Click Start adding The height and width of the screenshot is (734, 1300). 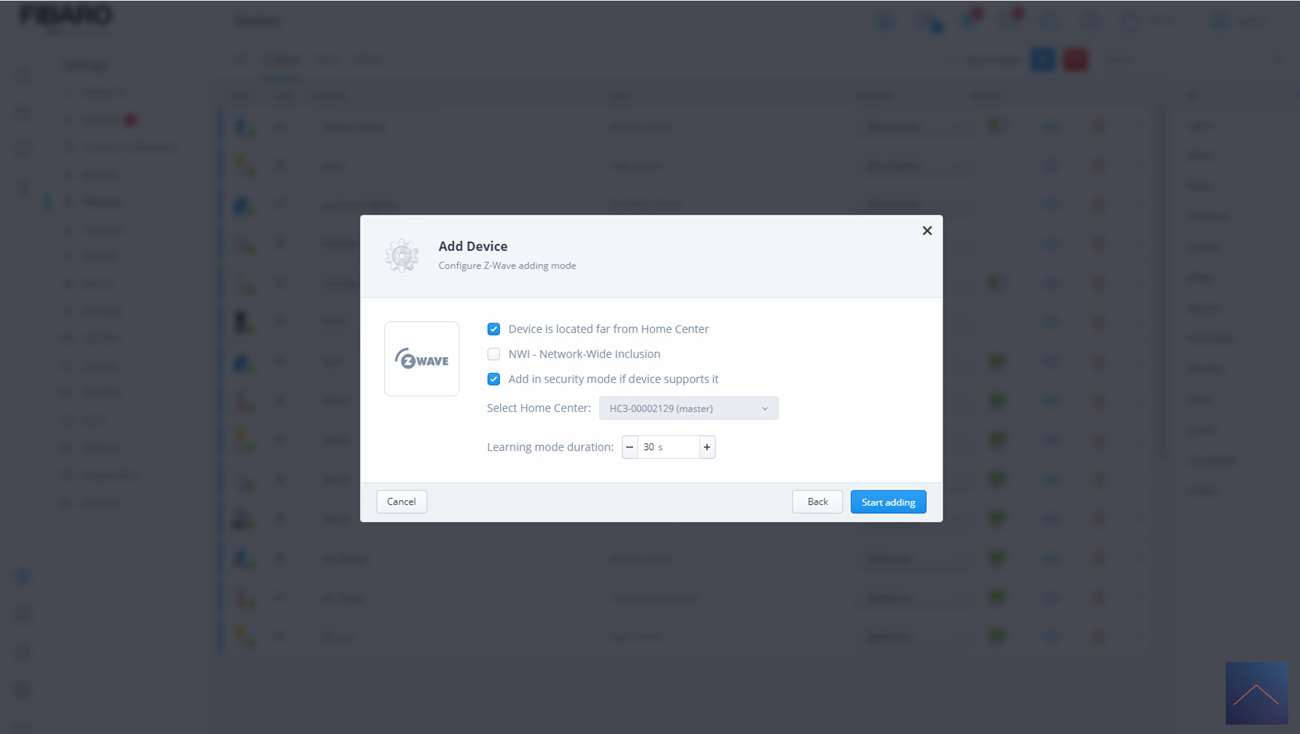click(x=888, y=502)
